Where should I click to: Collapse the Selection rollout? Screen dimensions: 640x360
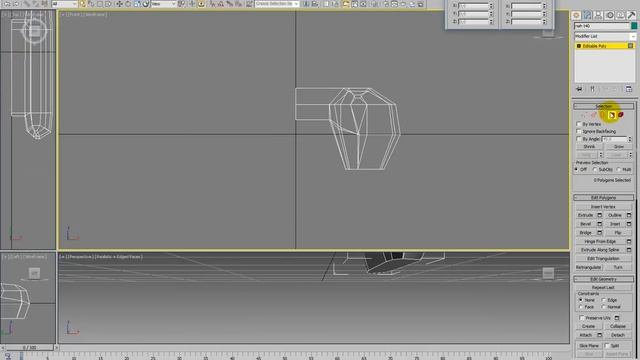(604, 106)
